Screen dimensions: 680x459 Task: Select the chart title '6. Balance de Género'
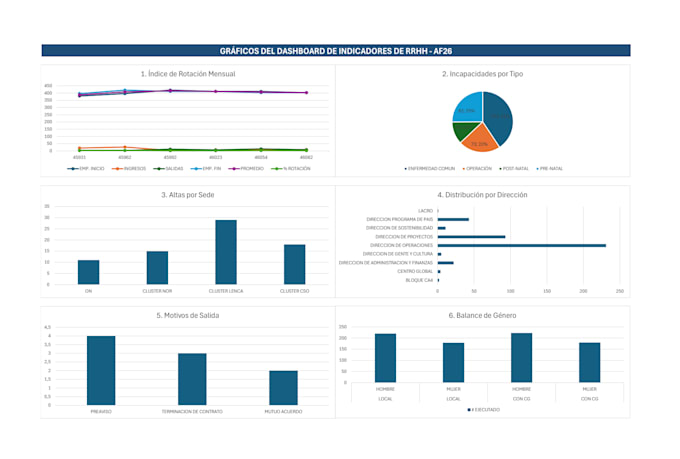click(482, 315)
